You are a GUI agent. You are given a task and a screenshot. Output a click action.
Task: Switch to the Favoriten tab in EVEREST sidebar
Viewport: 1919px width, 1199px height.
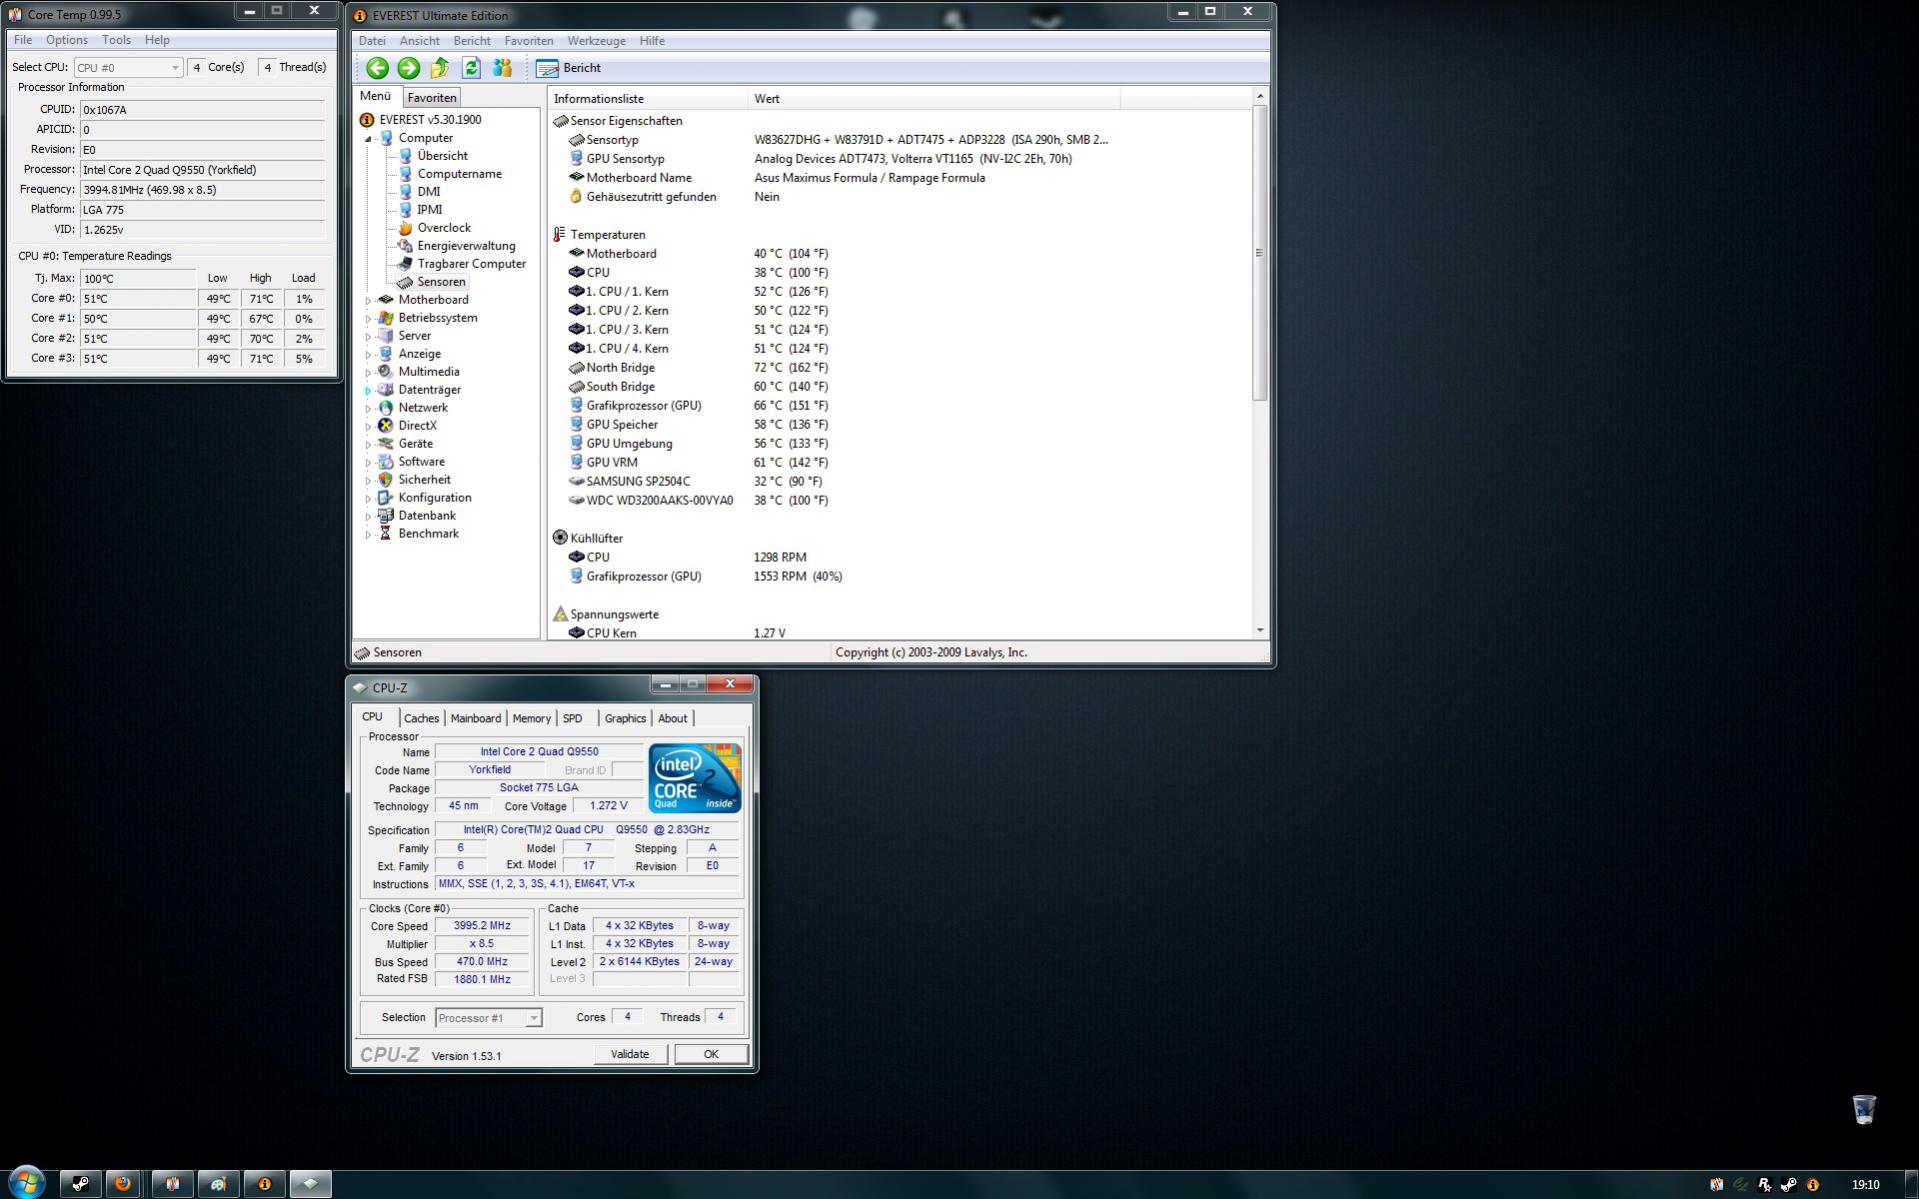[x=432, y=97]
